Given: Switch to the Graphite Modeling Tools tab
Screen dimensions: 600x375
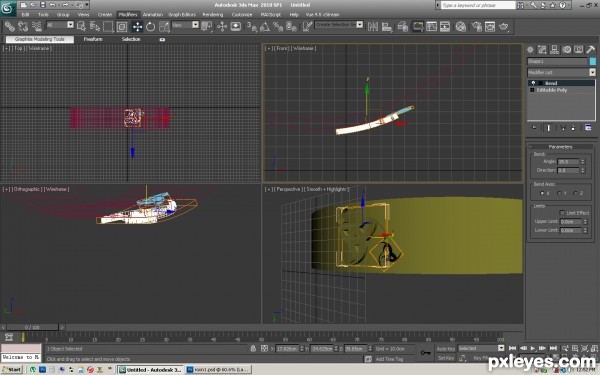Looking at the screenshot, I should 39,39.
